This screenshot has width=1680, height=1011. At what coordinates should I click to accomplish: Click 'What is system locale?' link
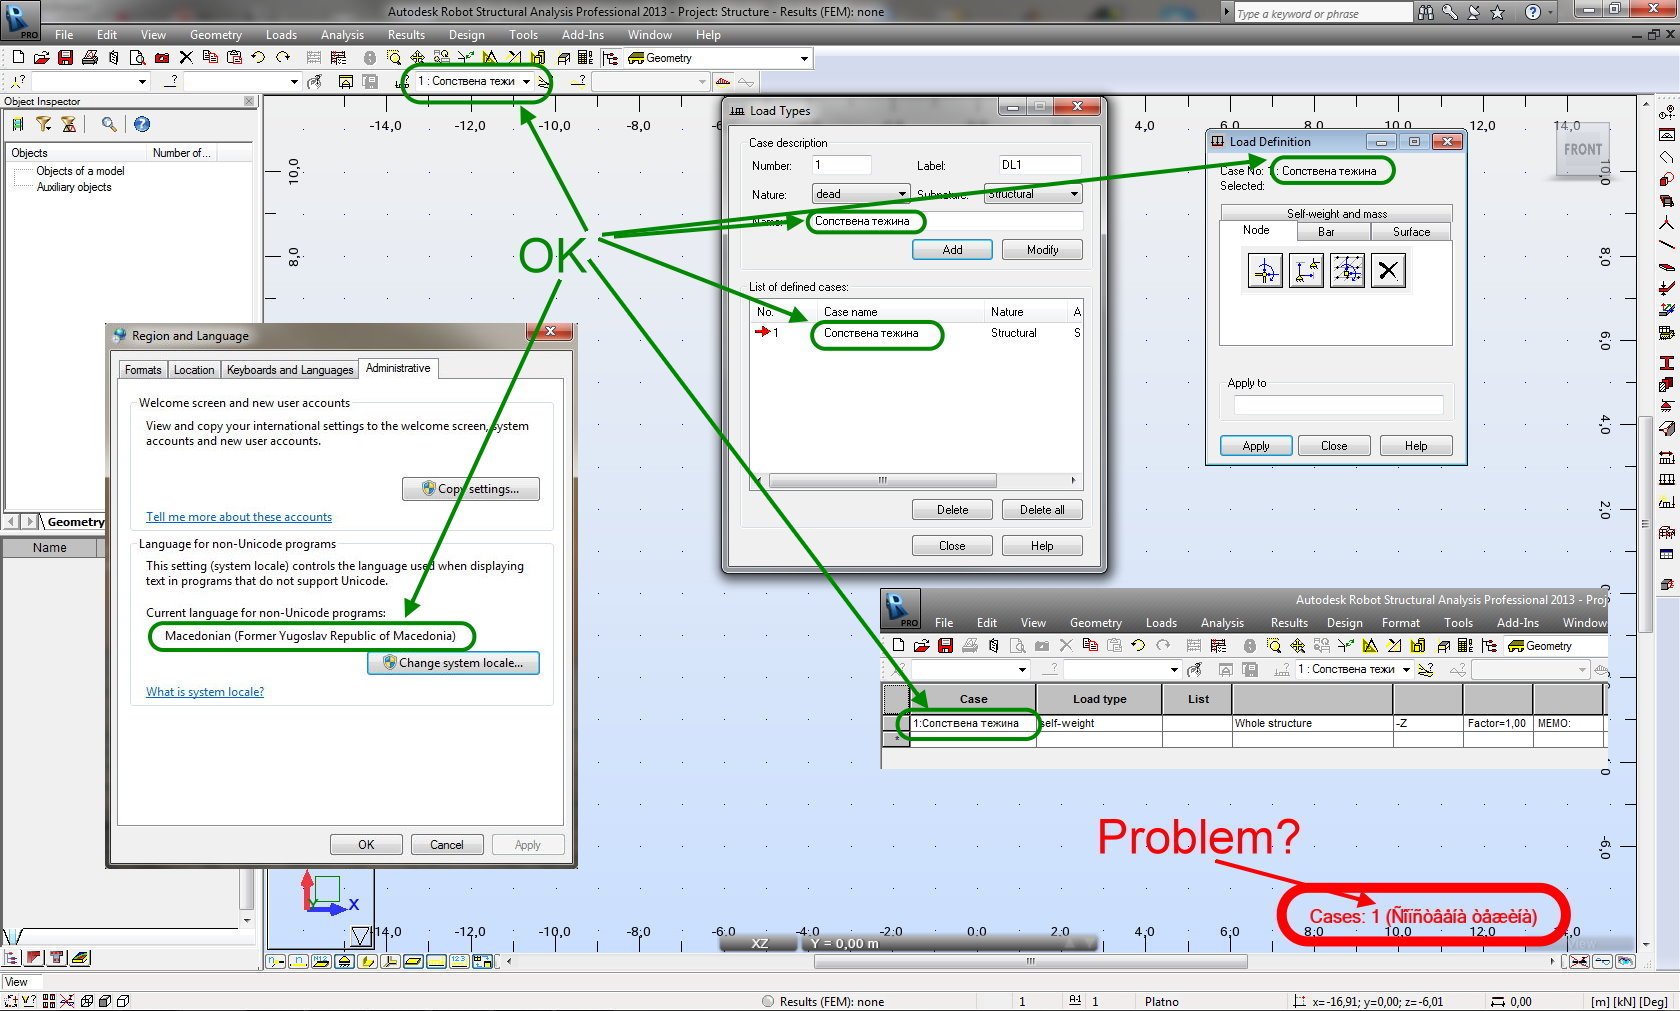click(205, 692)
